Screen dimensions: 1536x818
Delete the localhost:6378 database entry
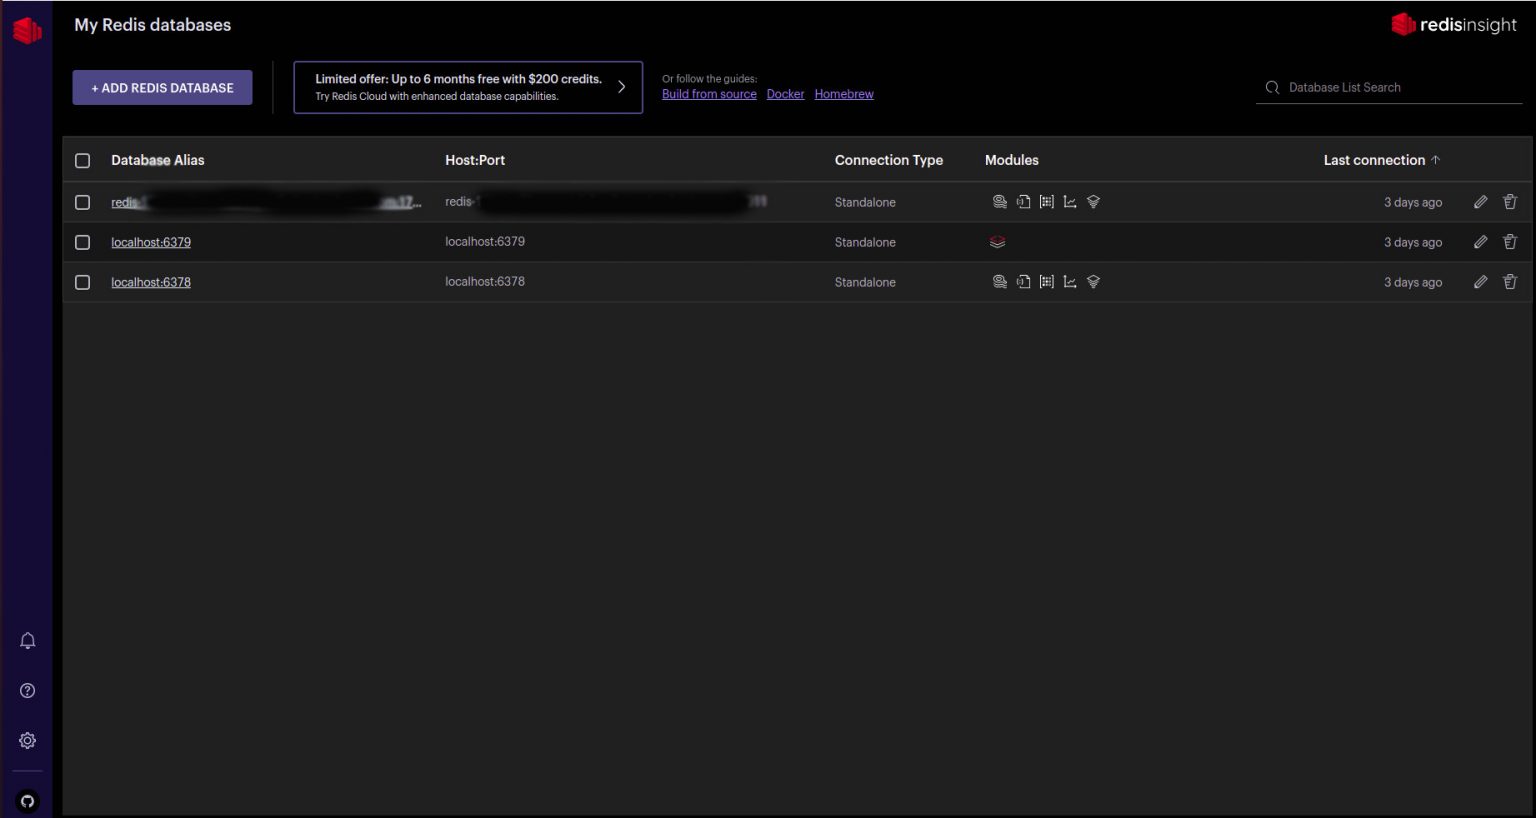[x=1510, y=282]
